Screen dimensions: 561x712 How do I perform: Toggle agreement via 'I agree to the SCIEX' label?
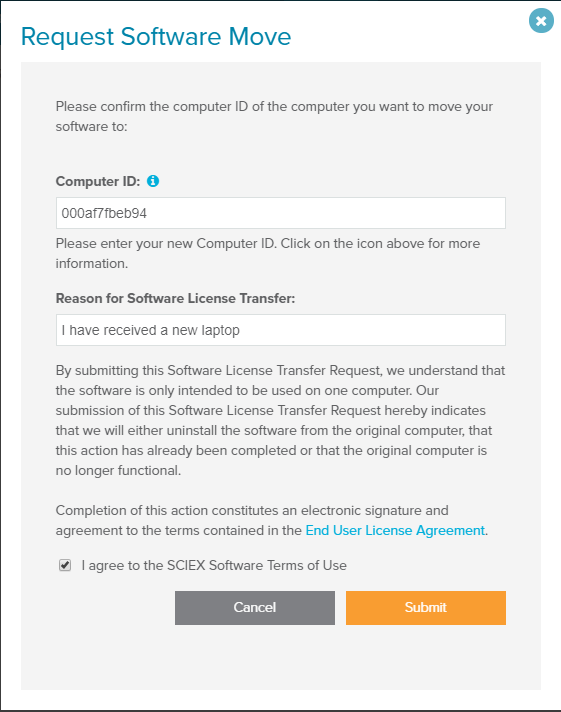coord(214,565)
